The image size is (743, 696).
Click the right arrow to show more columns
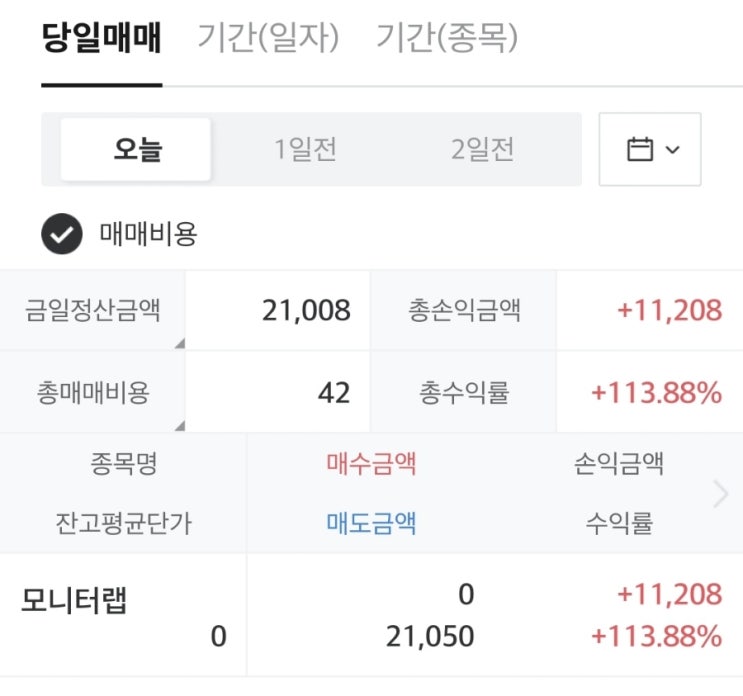(x=720, y=494)
